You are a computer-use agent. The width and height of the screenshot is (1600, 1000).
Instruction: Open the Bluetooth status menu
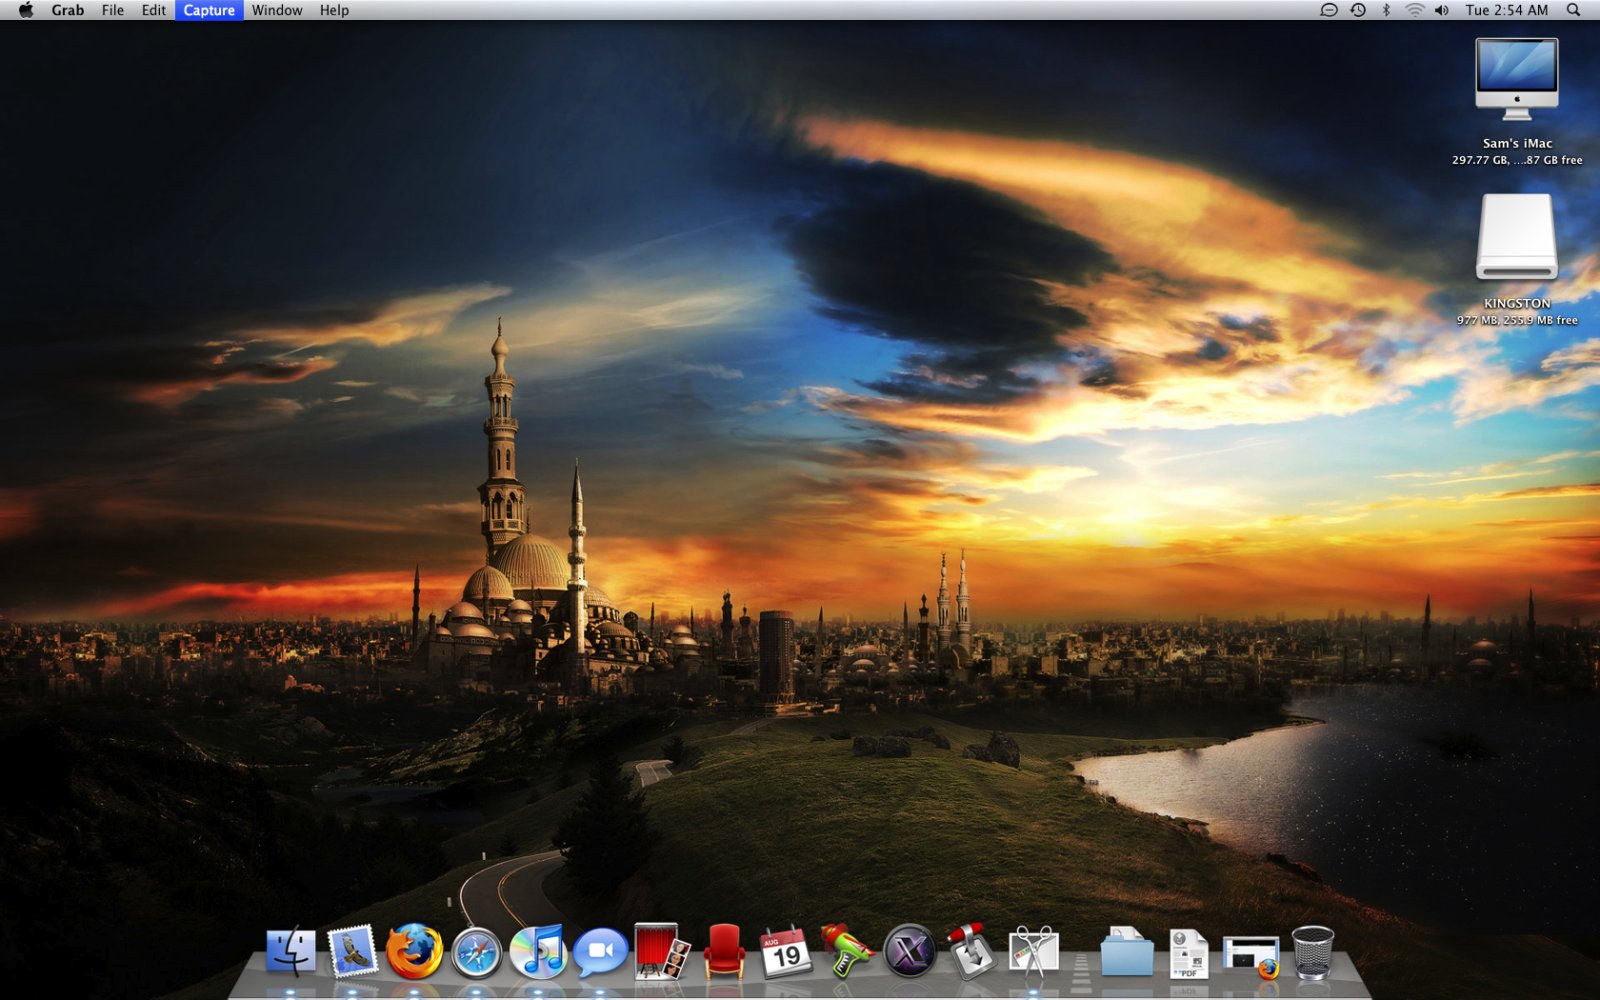tap(1386, 10)
